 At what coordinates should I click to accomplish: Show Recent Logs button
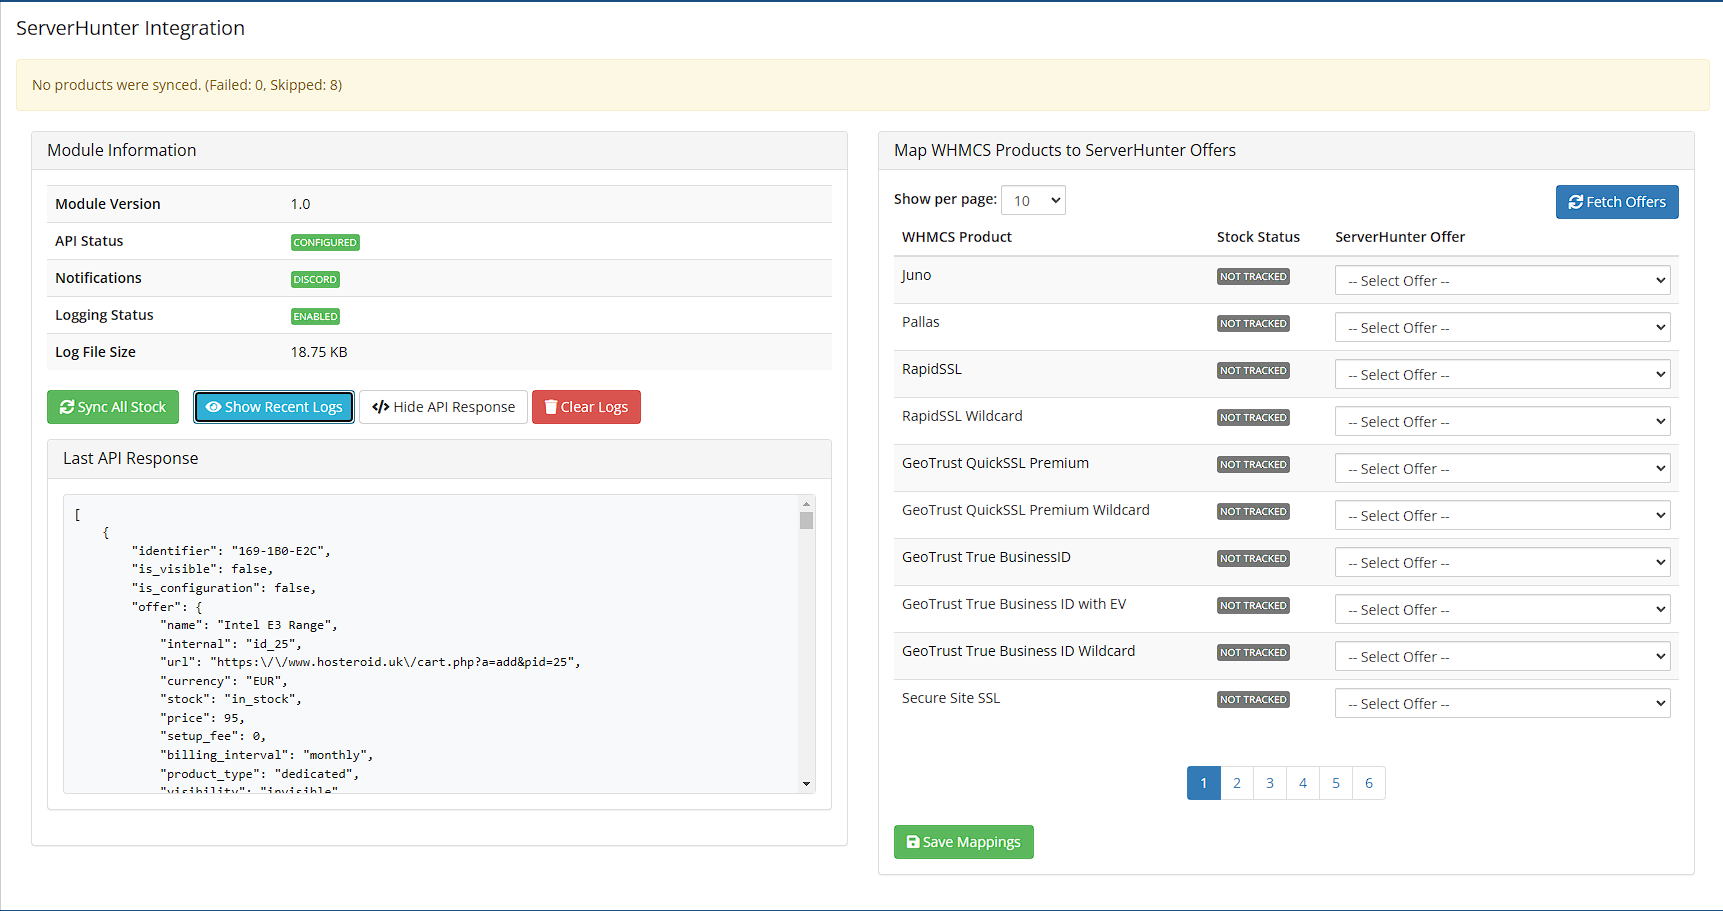pos(274,407)
